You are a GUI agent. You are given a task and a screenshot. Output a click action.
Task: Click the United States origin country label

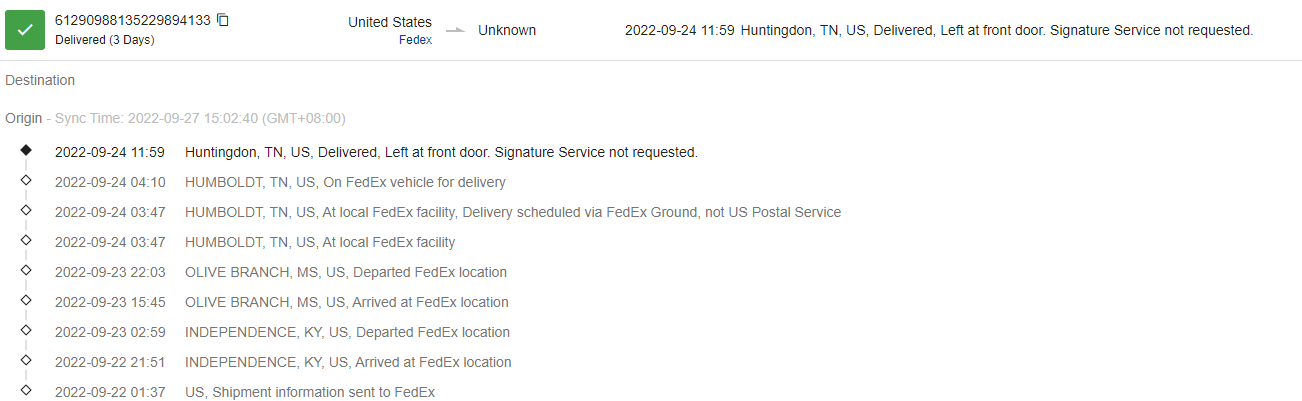tap(390, 22)
